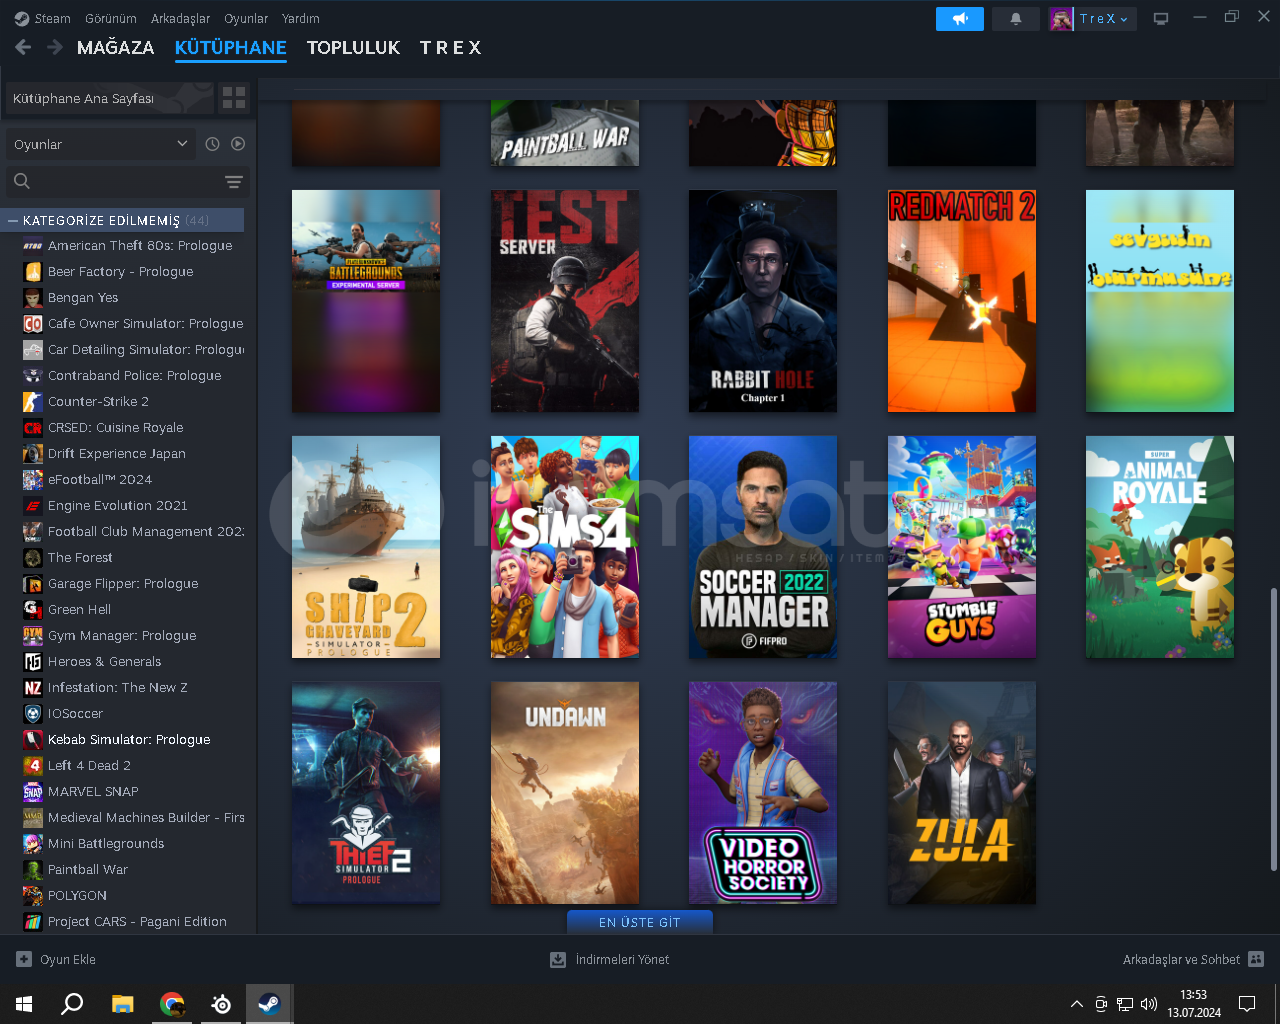
Task: Go to the MAĞAZA tab
Action: [x=116, y=47]
